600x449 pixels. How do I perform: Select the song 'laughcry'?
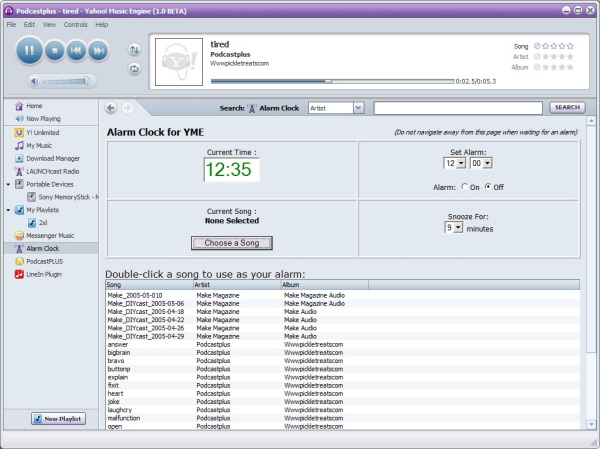pyautogui.click(x=119, y=410)
